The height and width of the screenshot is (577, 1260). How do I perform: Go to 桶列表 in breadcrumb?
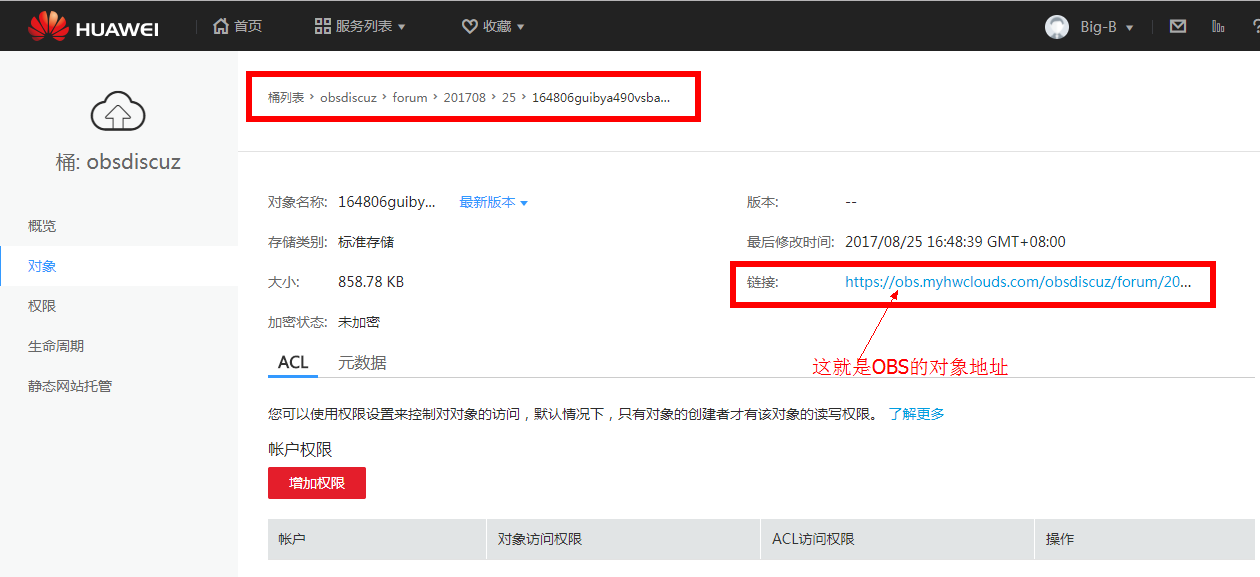286,98
